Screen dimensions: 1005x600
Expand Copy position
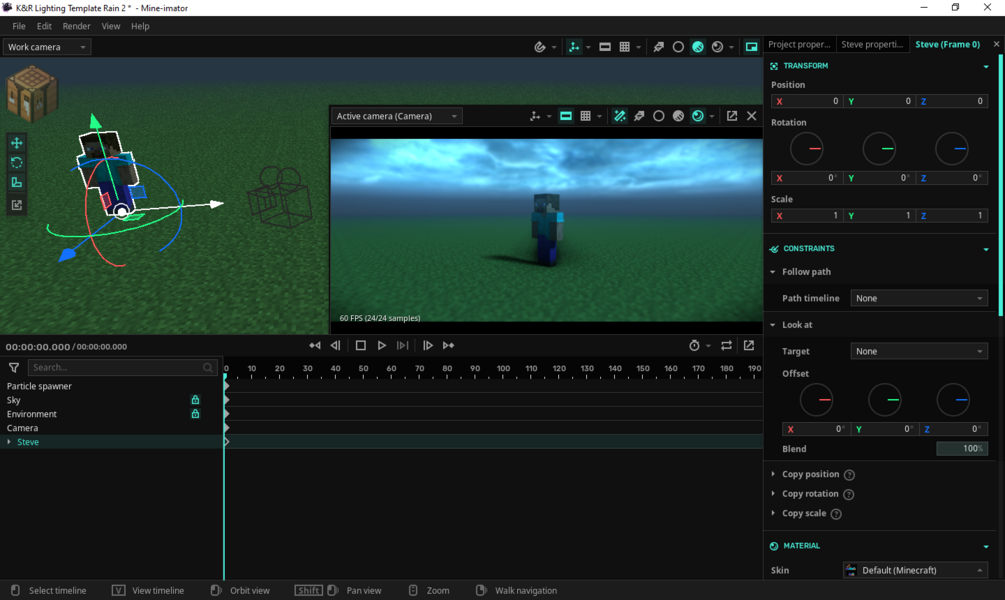(773, 474)
